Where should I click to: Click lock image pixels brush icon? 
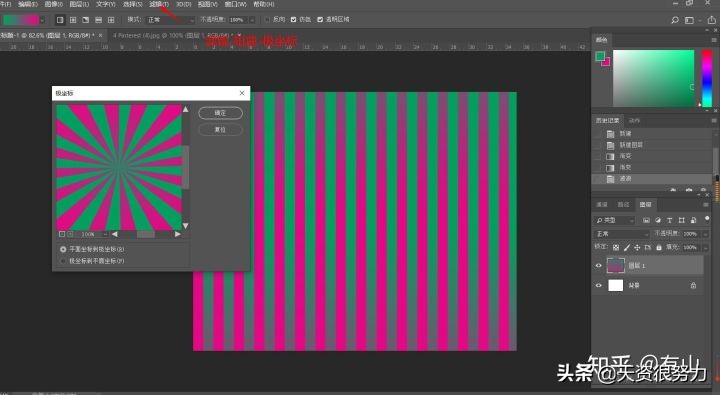627,247
